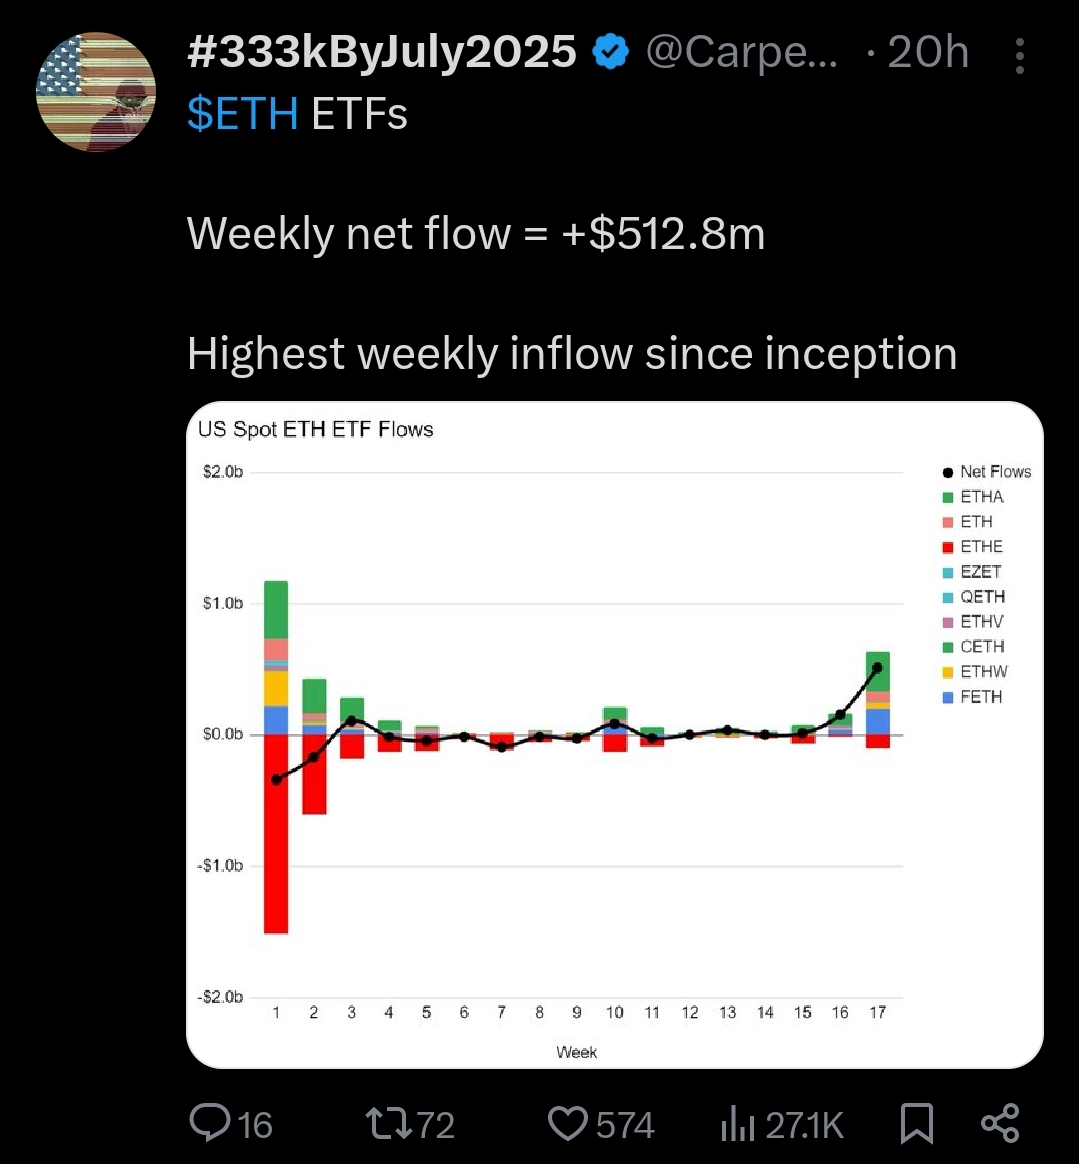Click the ETHW yellow legend swatch
The image size is (1079, 1164).
point(948,672)
